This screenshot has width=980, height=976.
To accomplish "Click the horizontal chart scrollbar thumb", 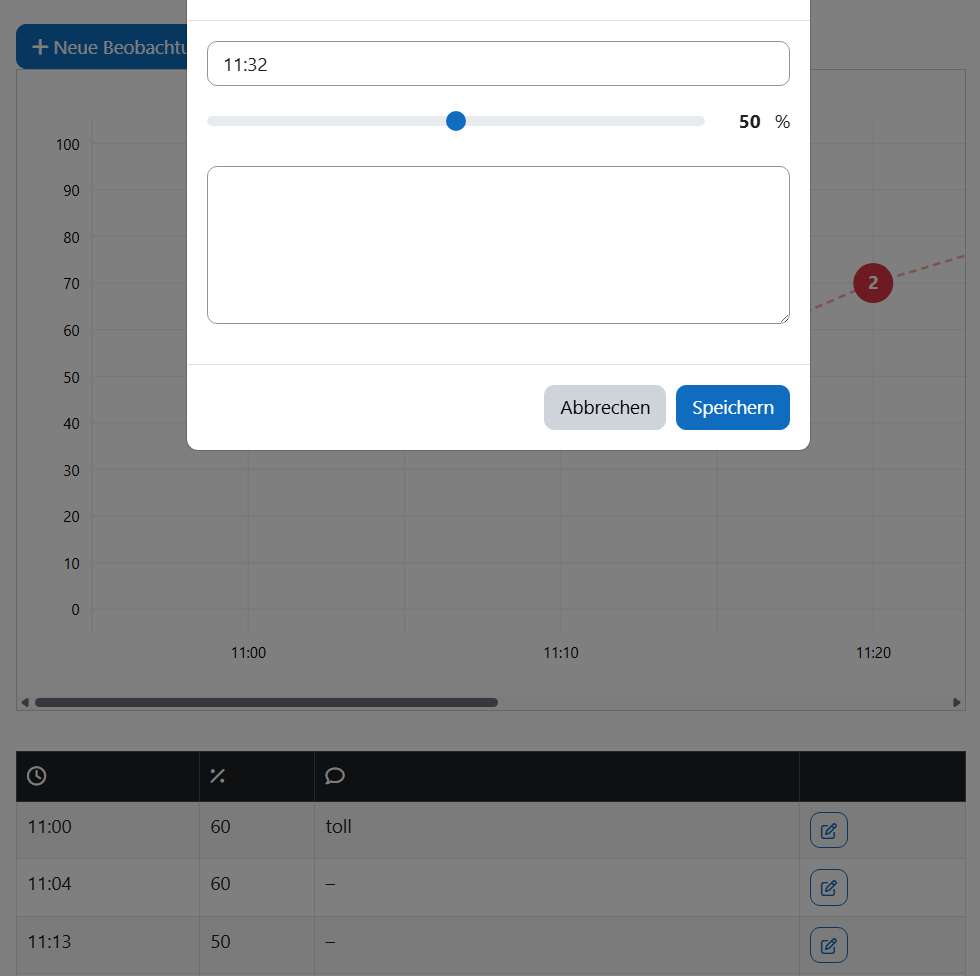I will pyautogui.click(x=266, y=702).
